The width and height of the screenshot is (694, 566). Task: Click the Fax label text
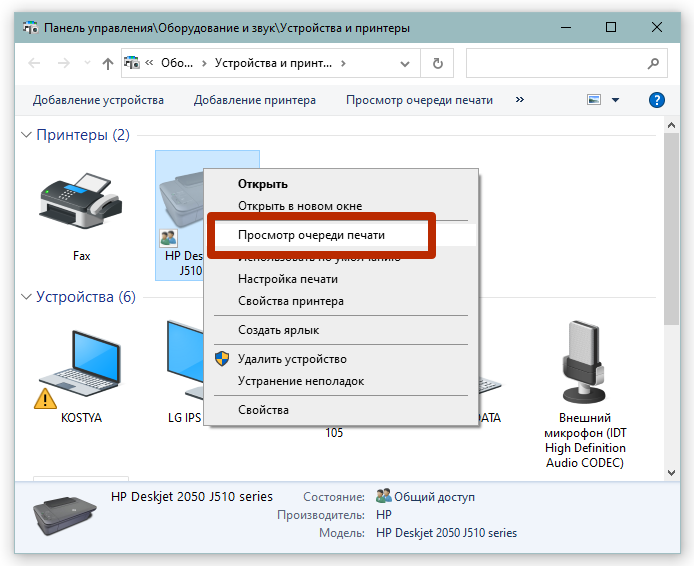pos(81,256)
